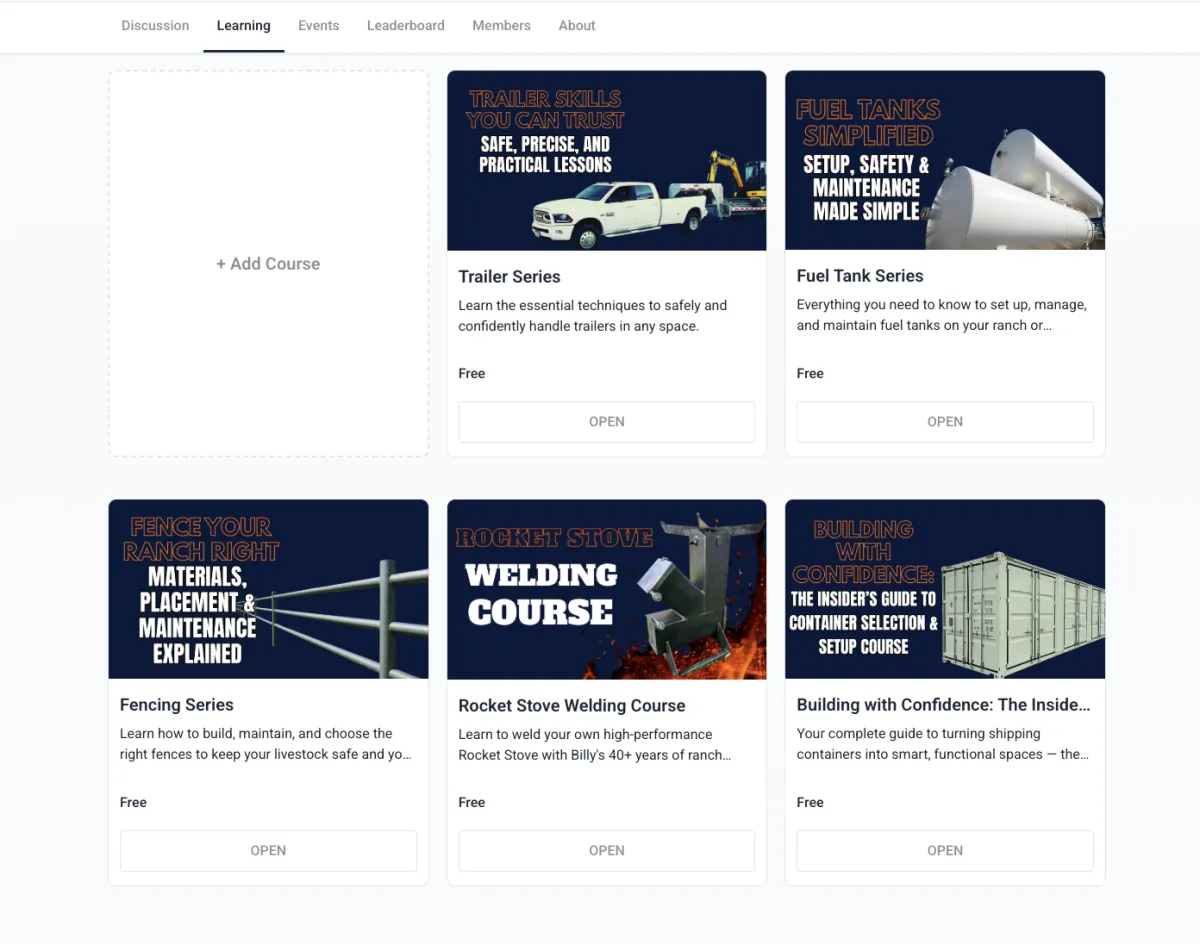
Task: Click the Fuel Tanks Simplified thumbnail
Action: pyautogui.click(x=945, y=160)
